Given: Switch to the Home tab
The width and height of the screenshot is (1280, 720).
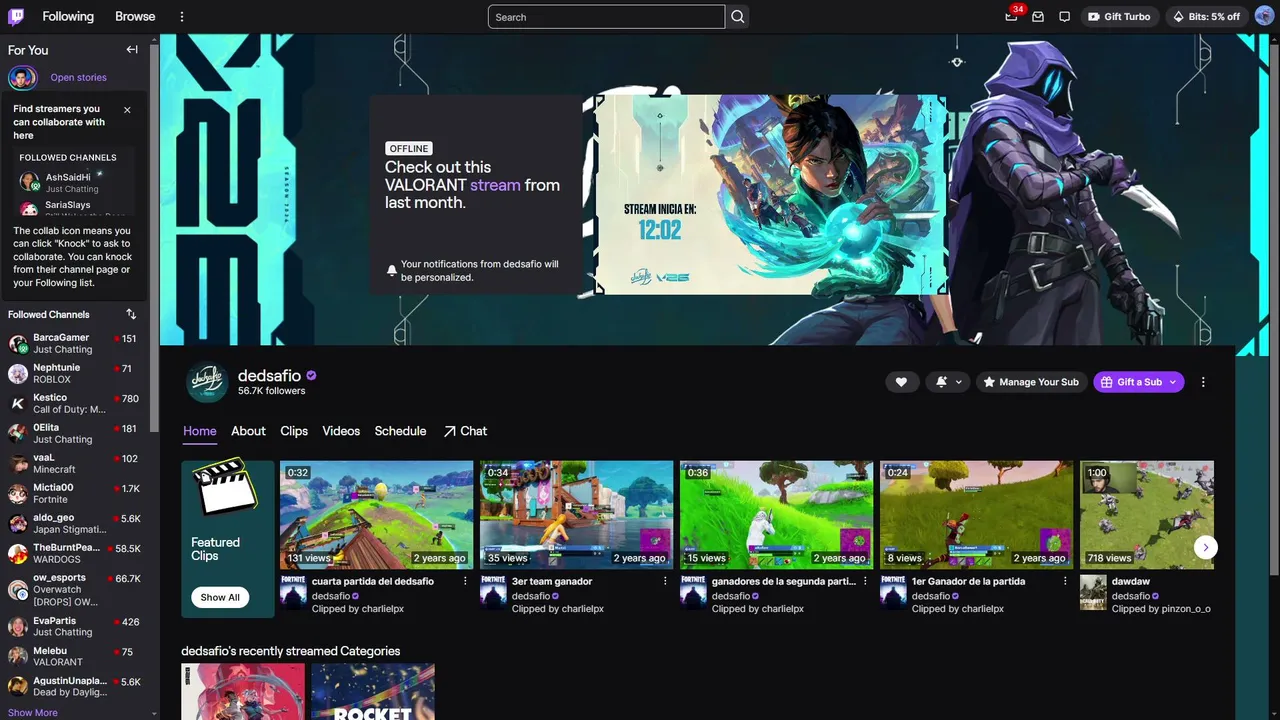Looking at the screenshot, I should (x=200, y=431).
